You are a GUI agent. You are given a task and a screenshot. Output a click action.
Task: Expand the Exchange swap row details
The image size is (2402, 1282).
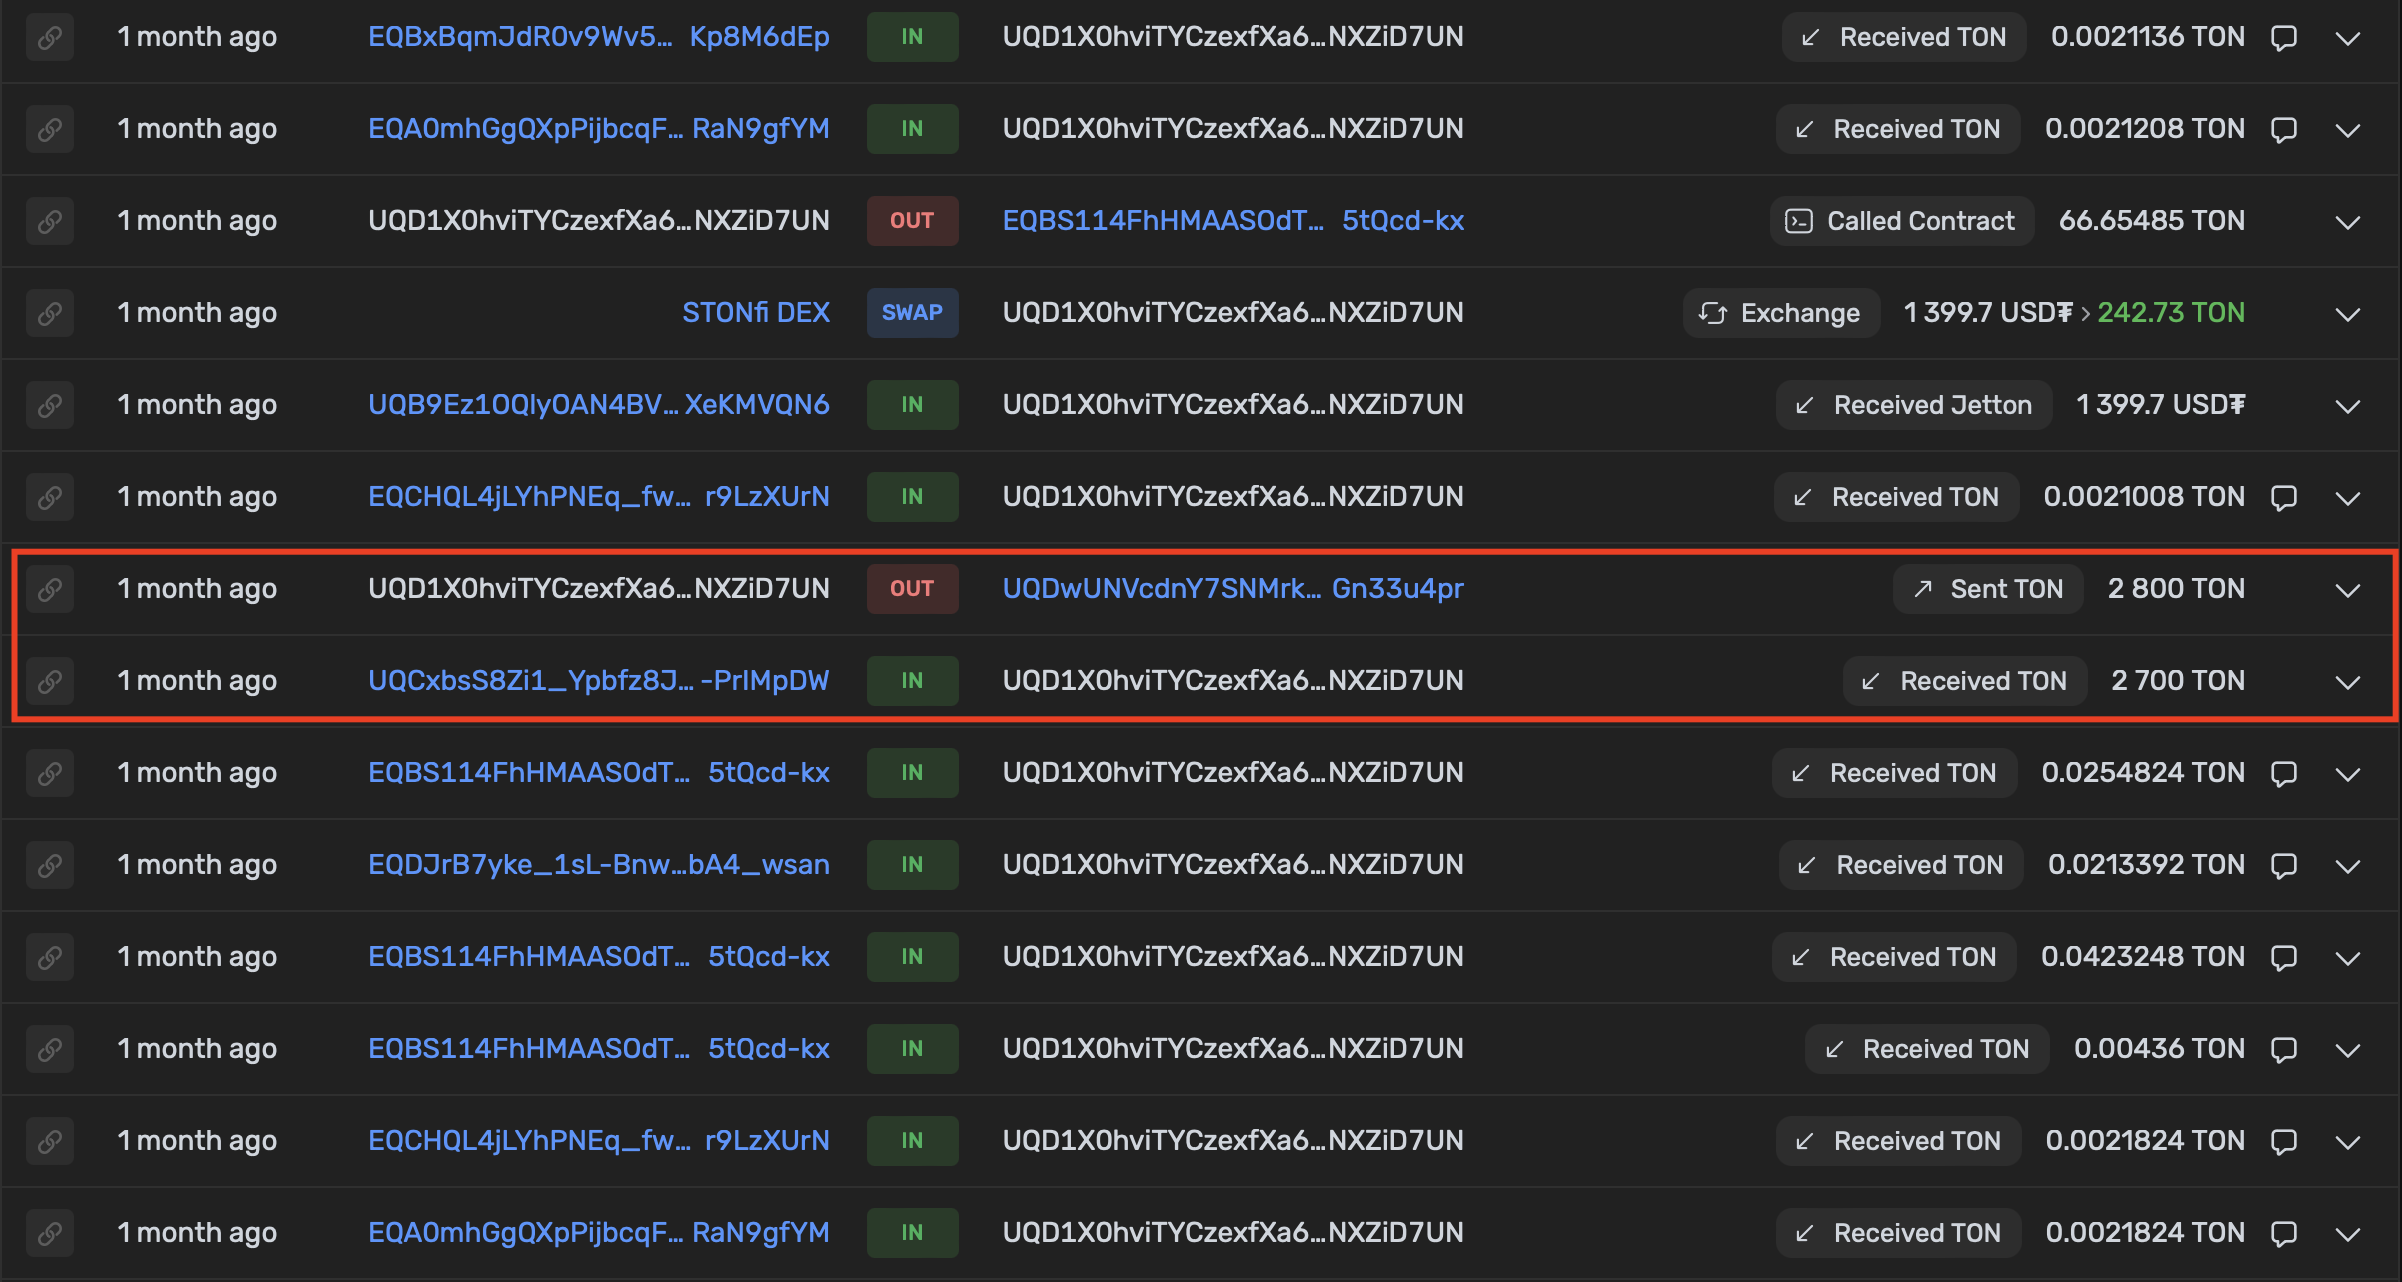2348,314
